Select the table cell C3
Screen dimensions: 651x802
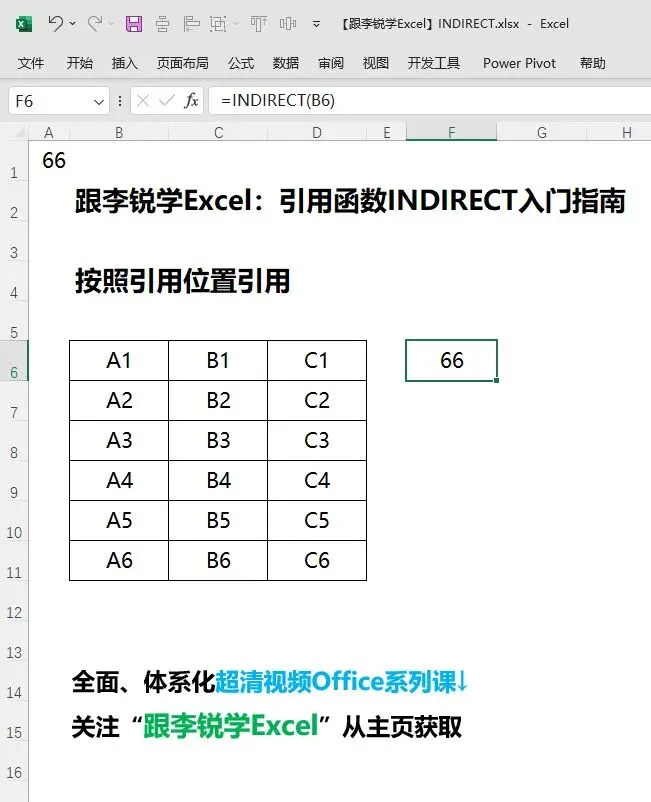pos(317,440)
